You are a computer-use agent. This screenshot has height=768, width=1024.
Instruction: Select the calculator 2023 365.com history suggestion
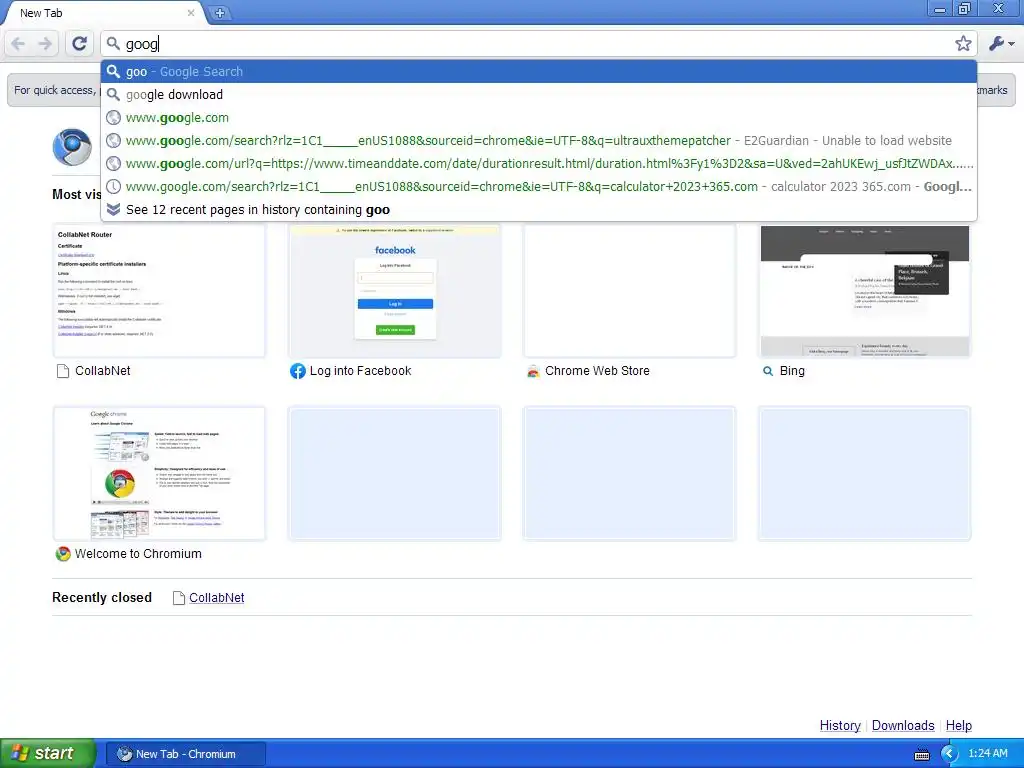pos(539,186)
